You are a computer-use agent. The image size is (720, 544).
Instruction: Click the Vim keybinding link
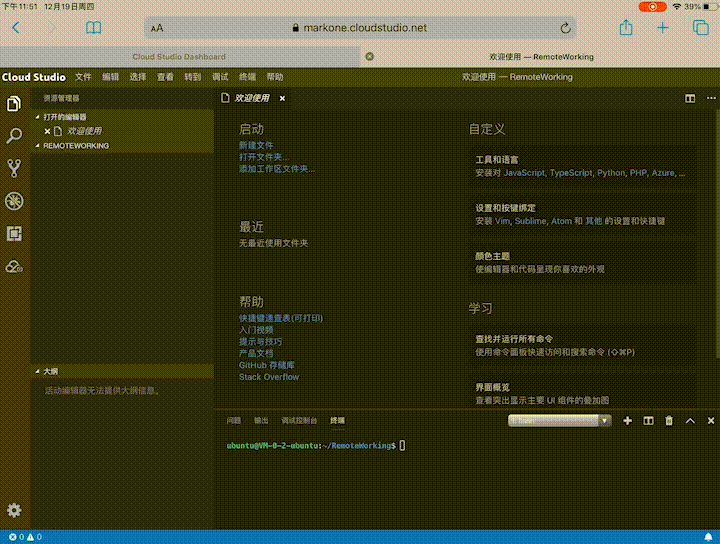coord(502,221)
